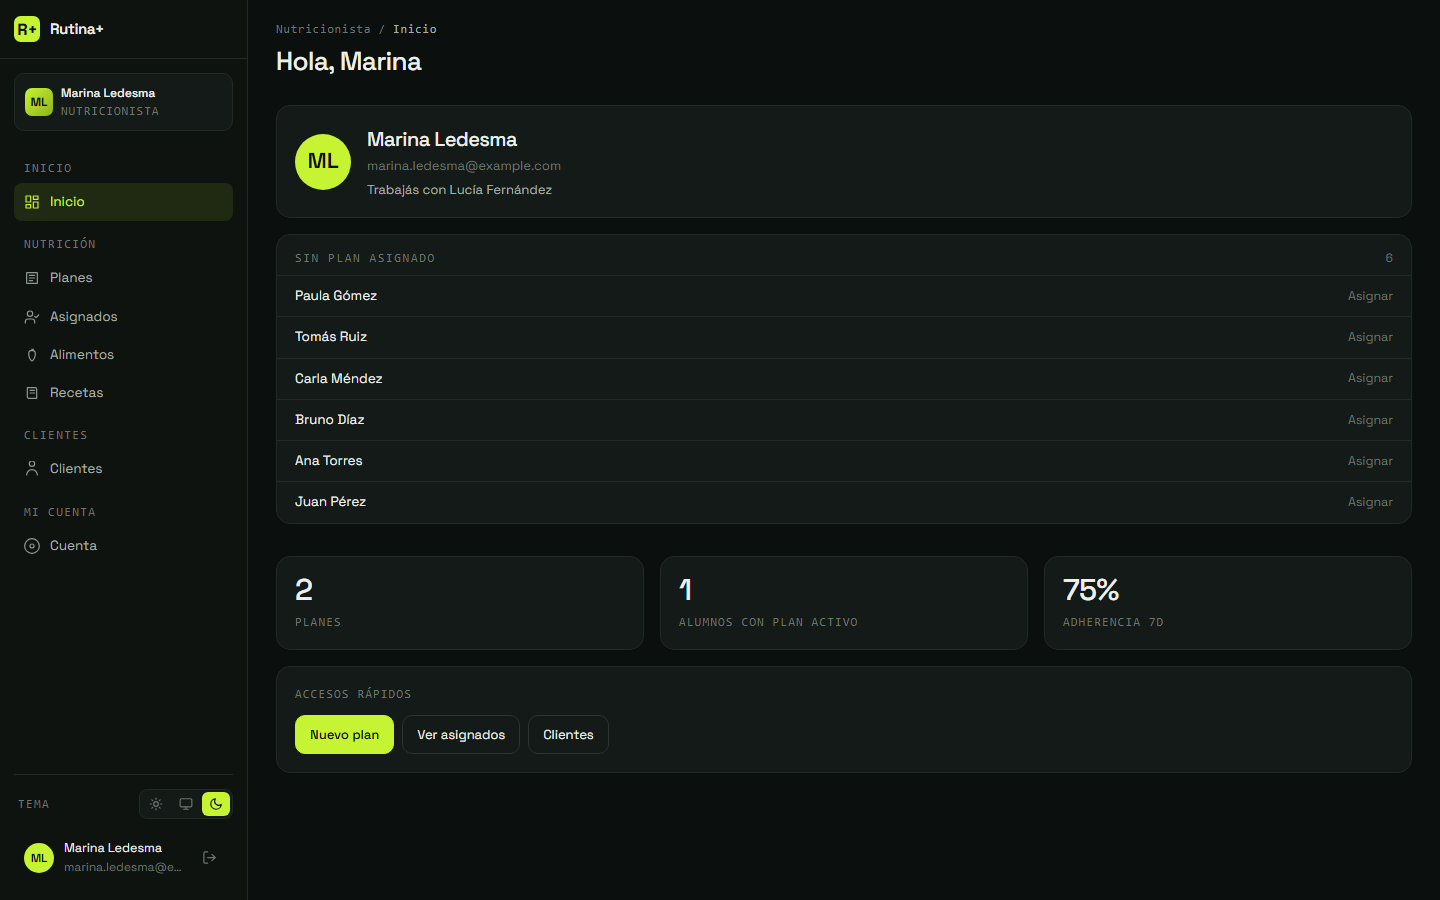Viewport: 1440px width, 900px height.
Task: Click Asignar for Juan Pérez
Action: [1370, 502]
